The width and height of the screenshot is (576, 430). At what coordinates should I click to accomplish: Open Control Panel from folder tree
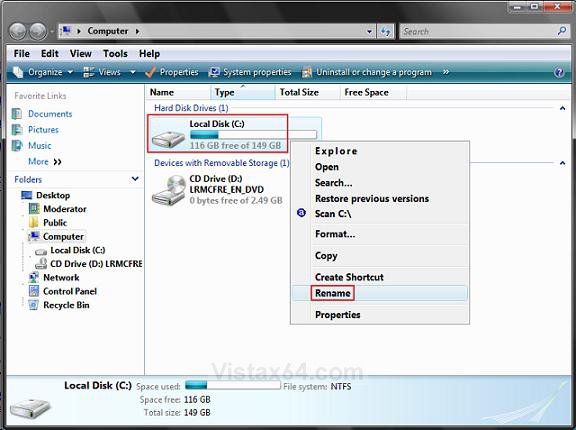[63, 291]
